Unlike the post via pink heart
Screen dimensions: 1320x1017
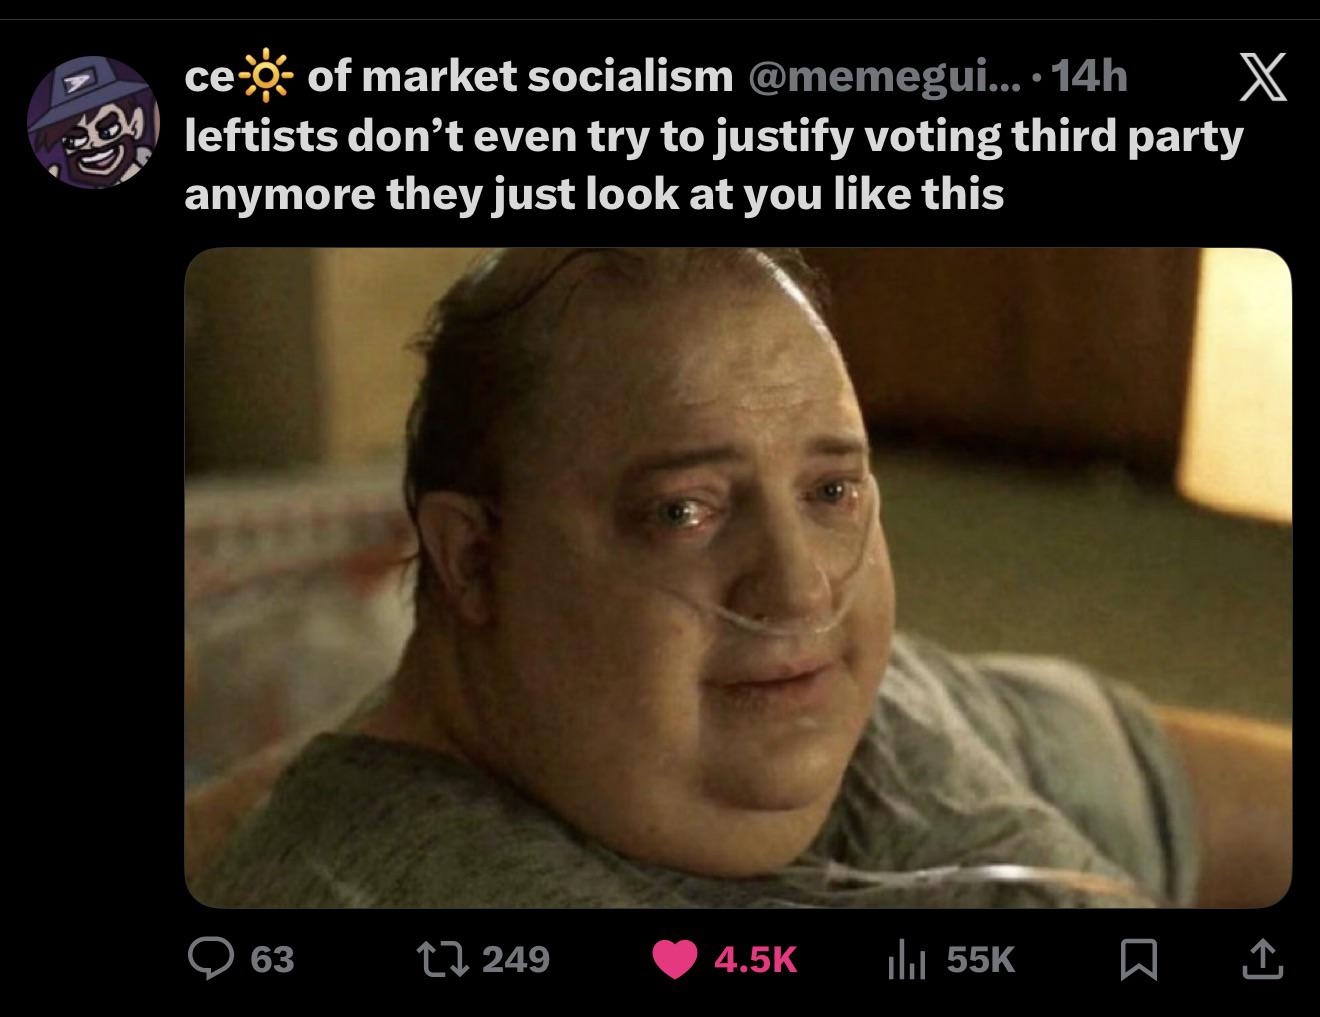pos(678,960)
